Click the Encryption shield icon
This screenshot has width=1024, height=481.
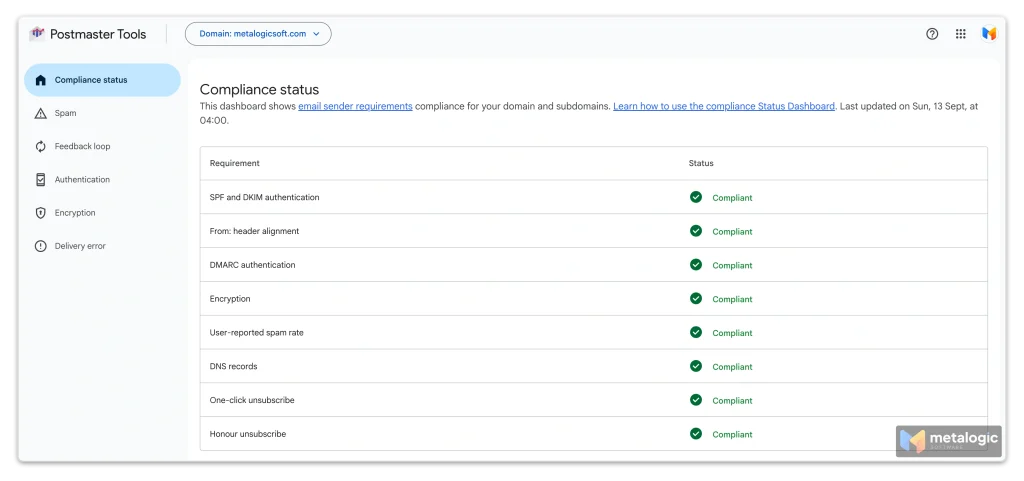tap(40, 213)
